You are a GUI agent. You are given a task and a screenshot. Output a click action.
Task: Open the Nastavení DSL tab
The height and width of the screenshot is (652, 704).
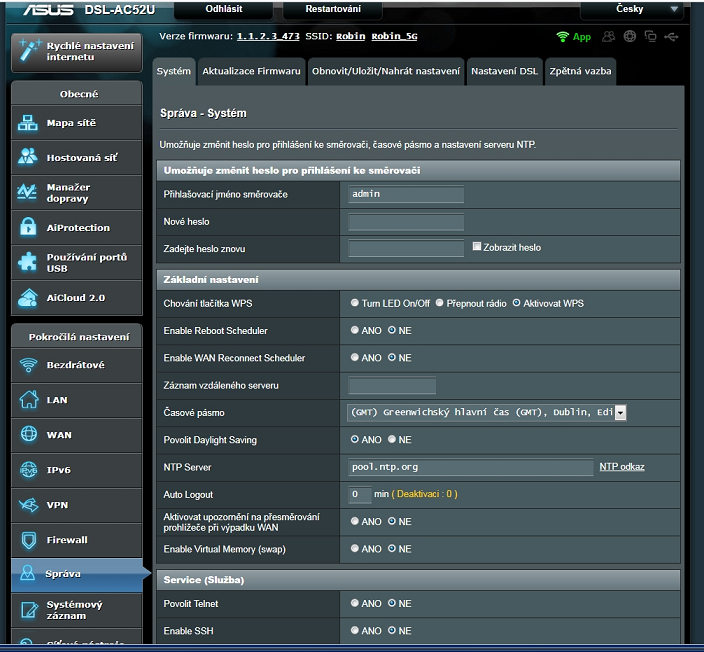504,72
